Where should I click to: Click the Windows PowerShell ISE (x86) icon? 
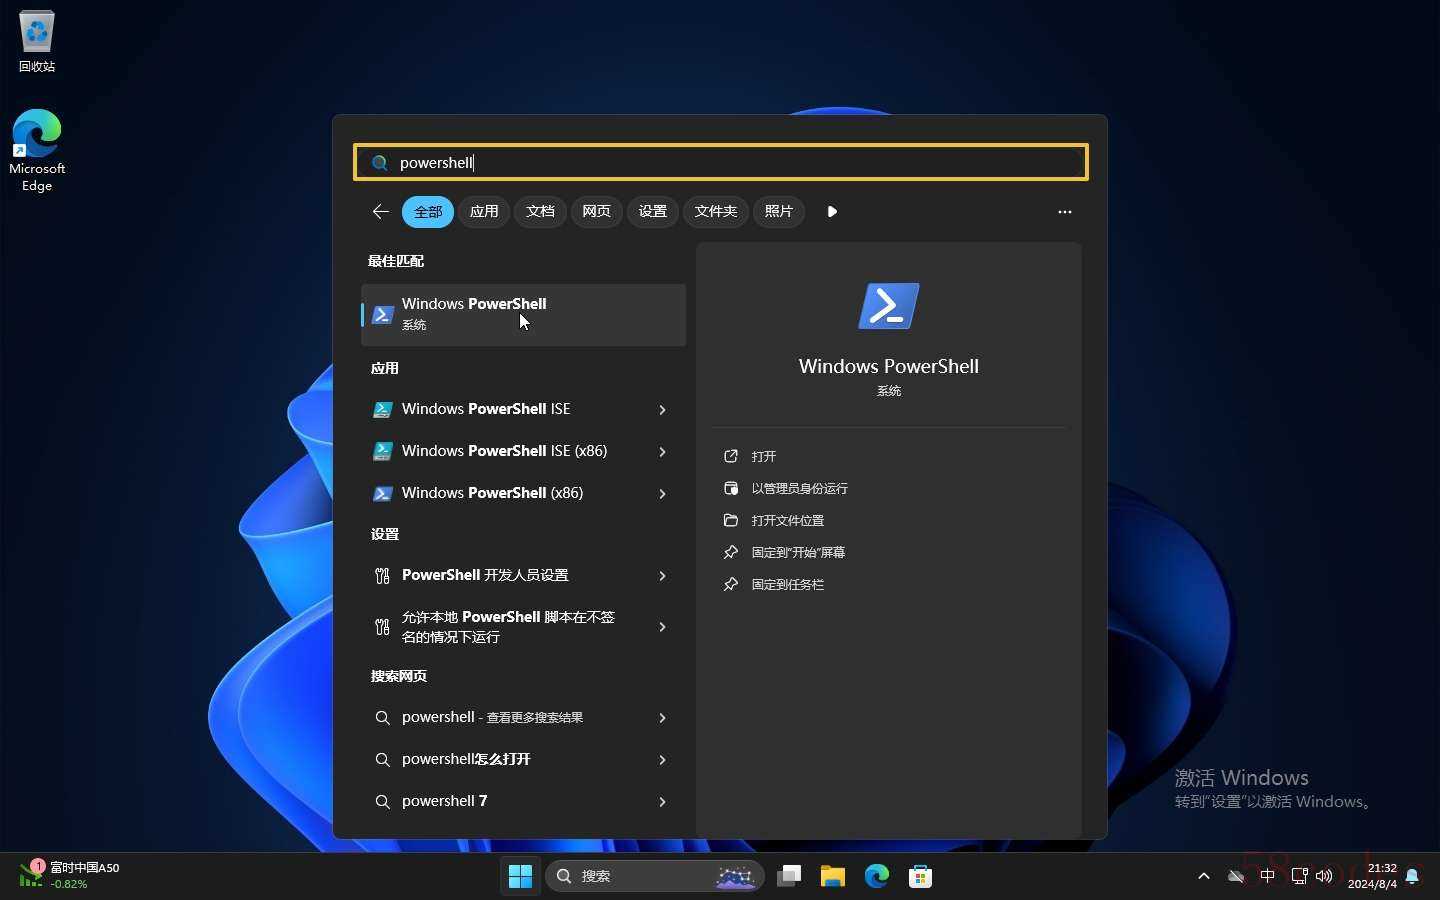coord(382,451)
